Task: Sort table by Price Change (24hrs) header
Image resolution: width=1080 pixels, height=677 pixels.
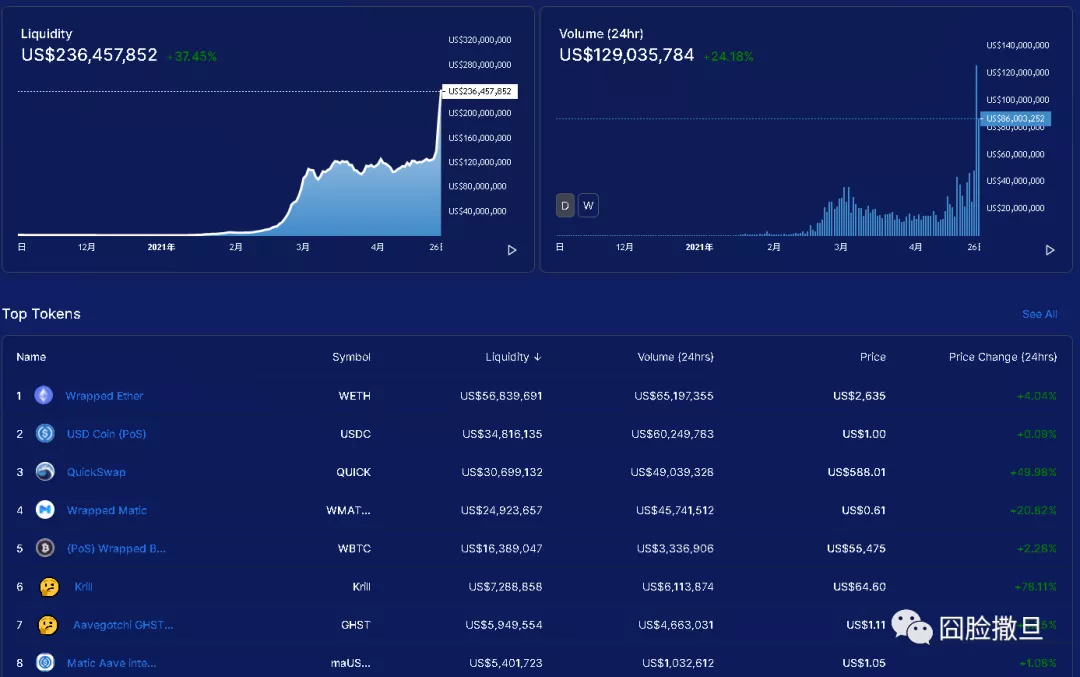Action: tap(1002, 357)
